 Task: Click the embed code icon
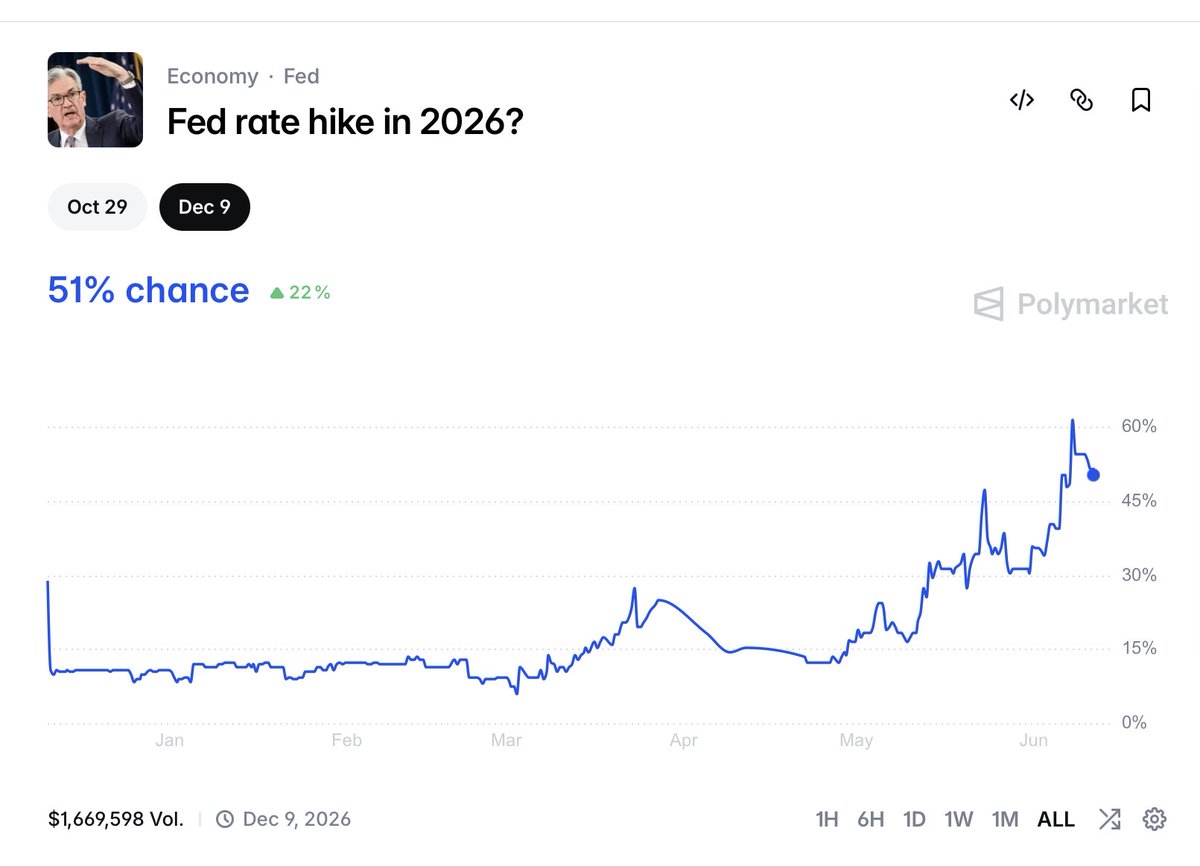pyautogui.click(x=1021, y=100)
